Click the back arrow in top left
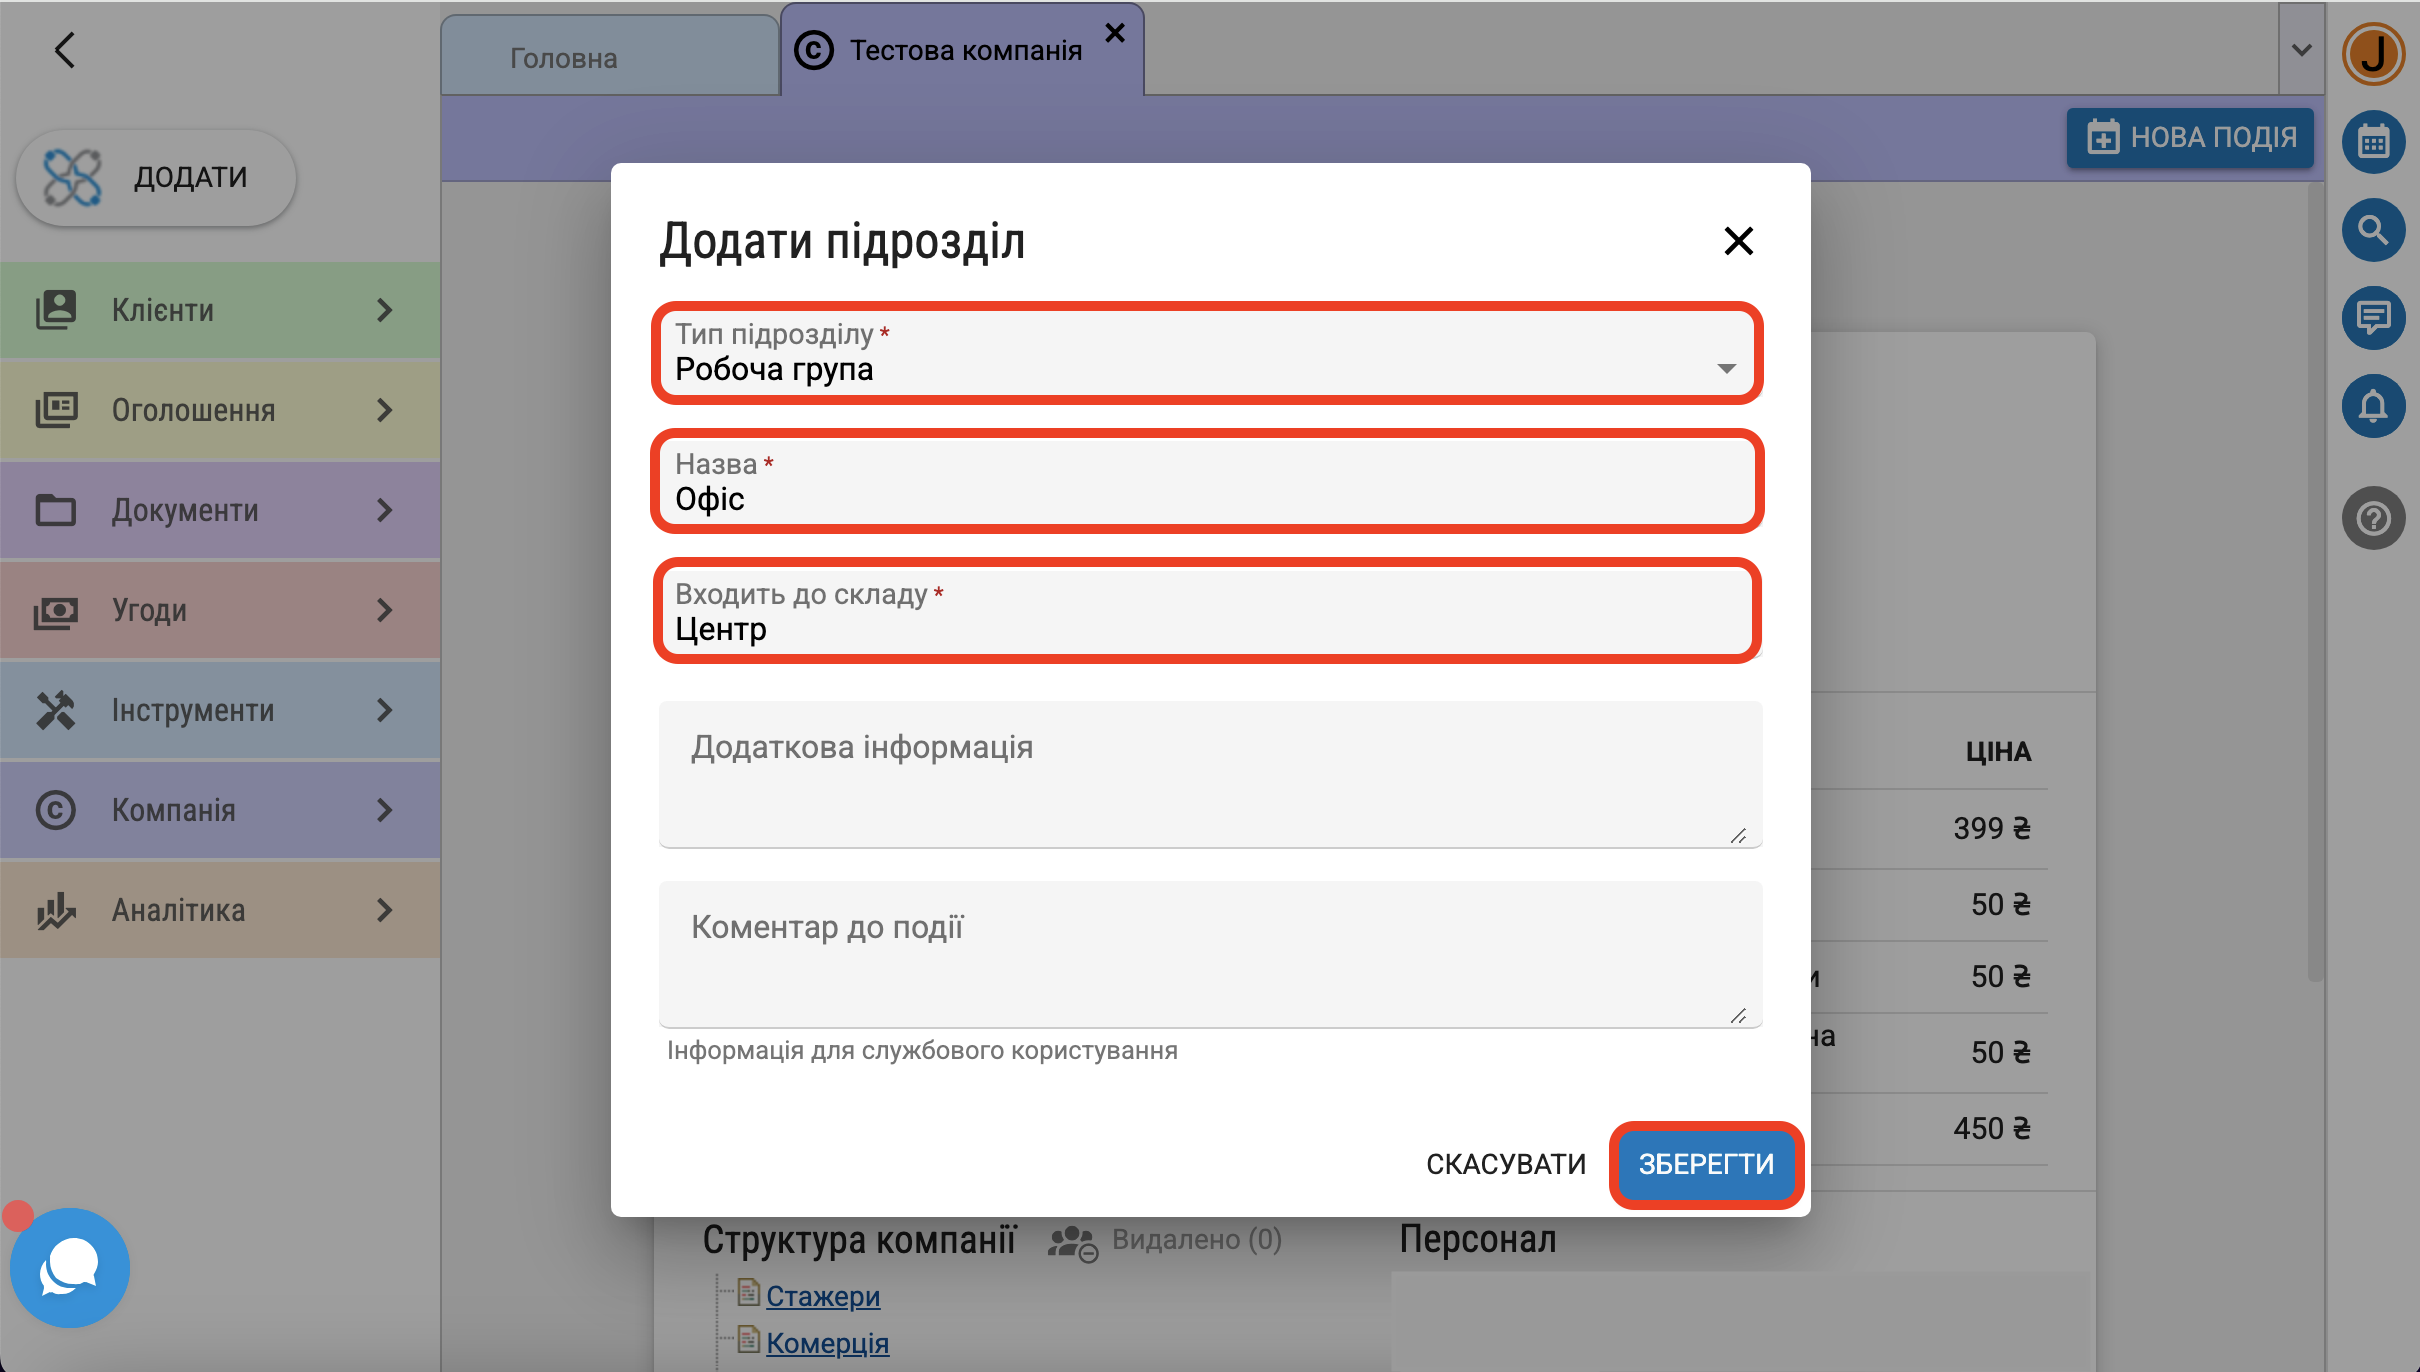The height and width of the screenshot is (1372, 2420). click(x=65, y=50)
